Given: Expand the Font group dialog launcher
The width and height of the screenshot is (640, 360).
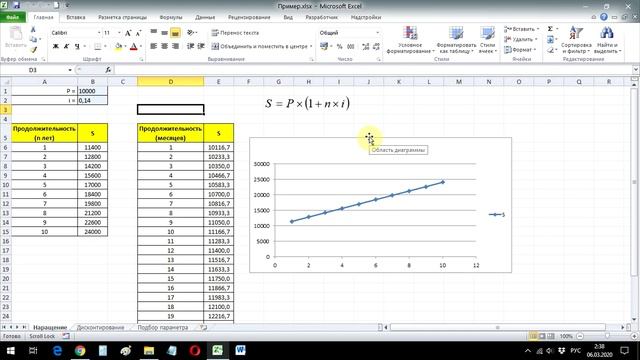Looking at the screenshot, I should point(142,60).
